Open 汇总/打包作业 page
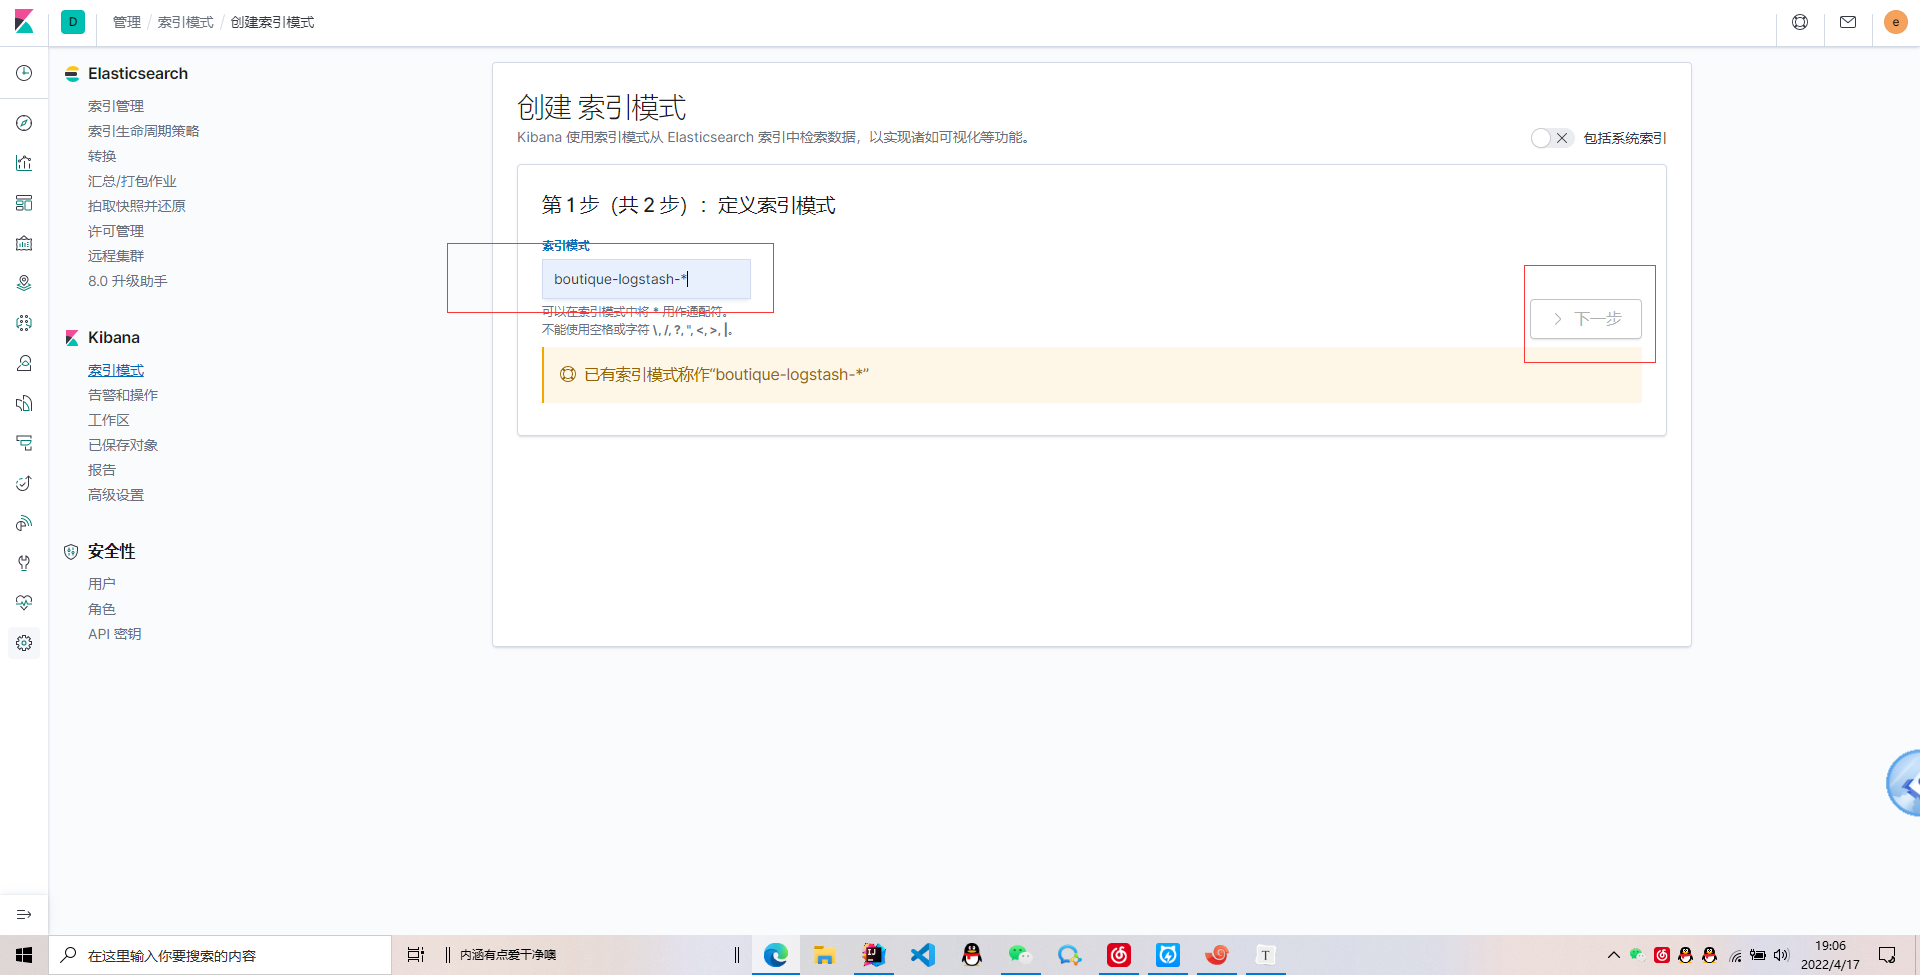This screenshot has height=975, width=1920. point(132,181)
